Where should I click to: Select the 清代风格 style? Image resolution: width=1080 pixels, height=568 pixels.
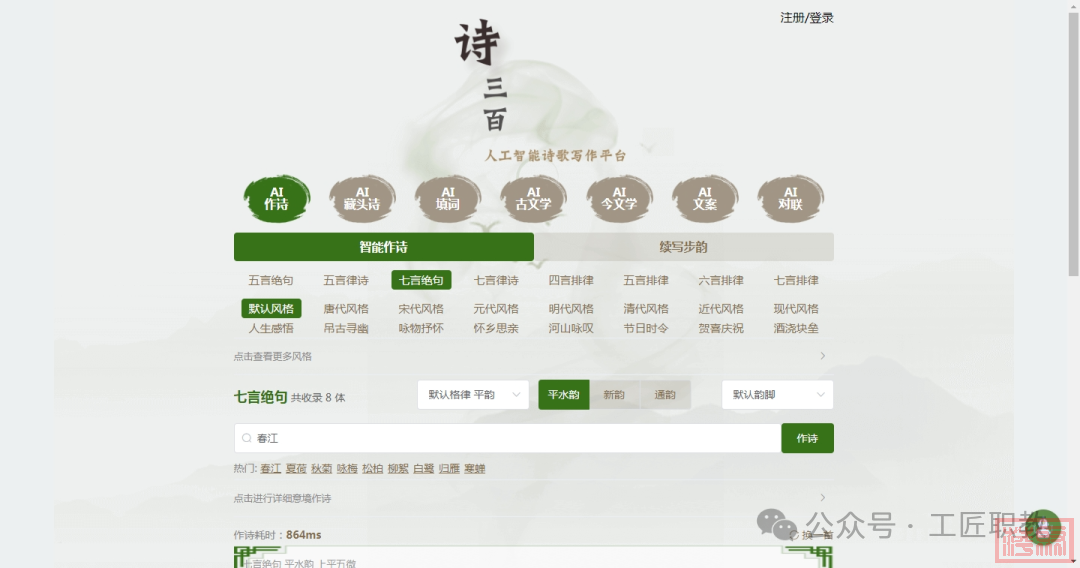pyautogui.click(x=646, y=308)
